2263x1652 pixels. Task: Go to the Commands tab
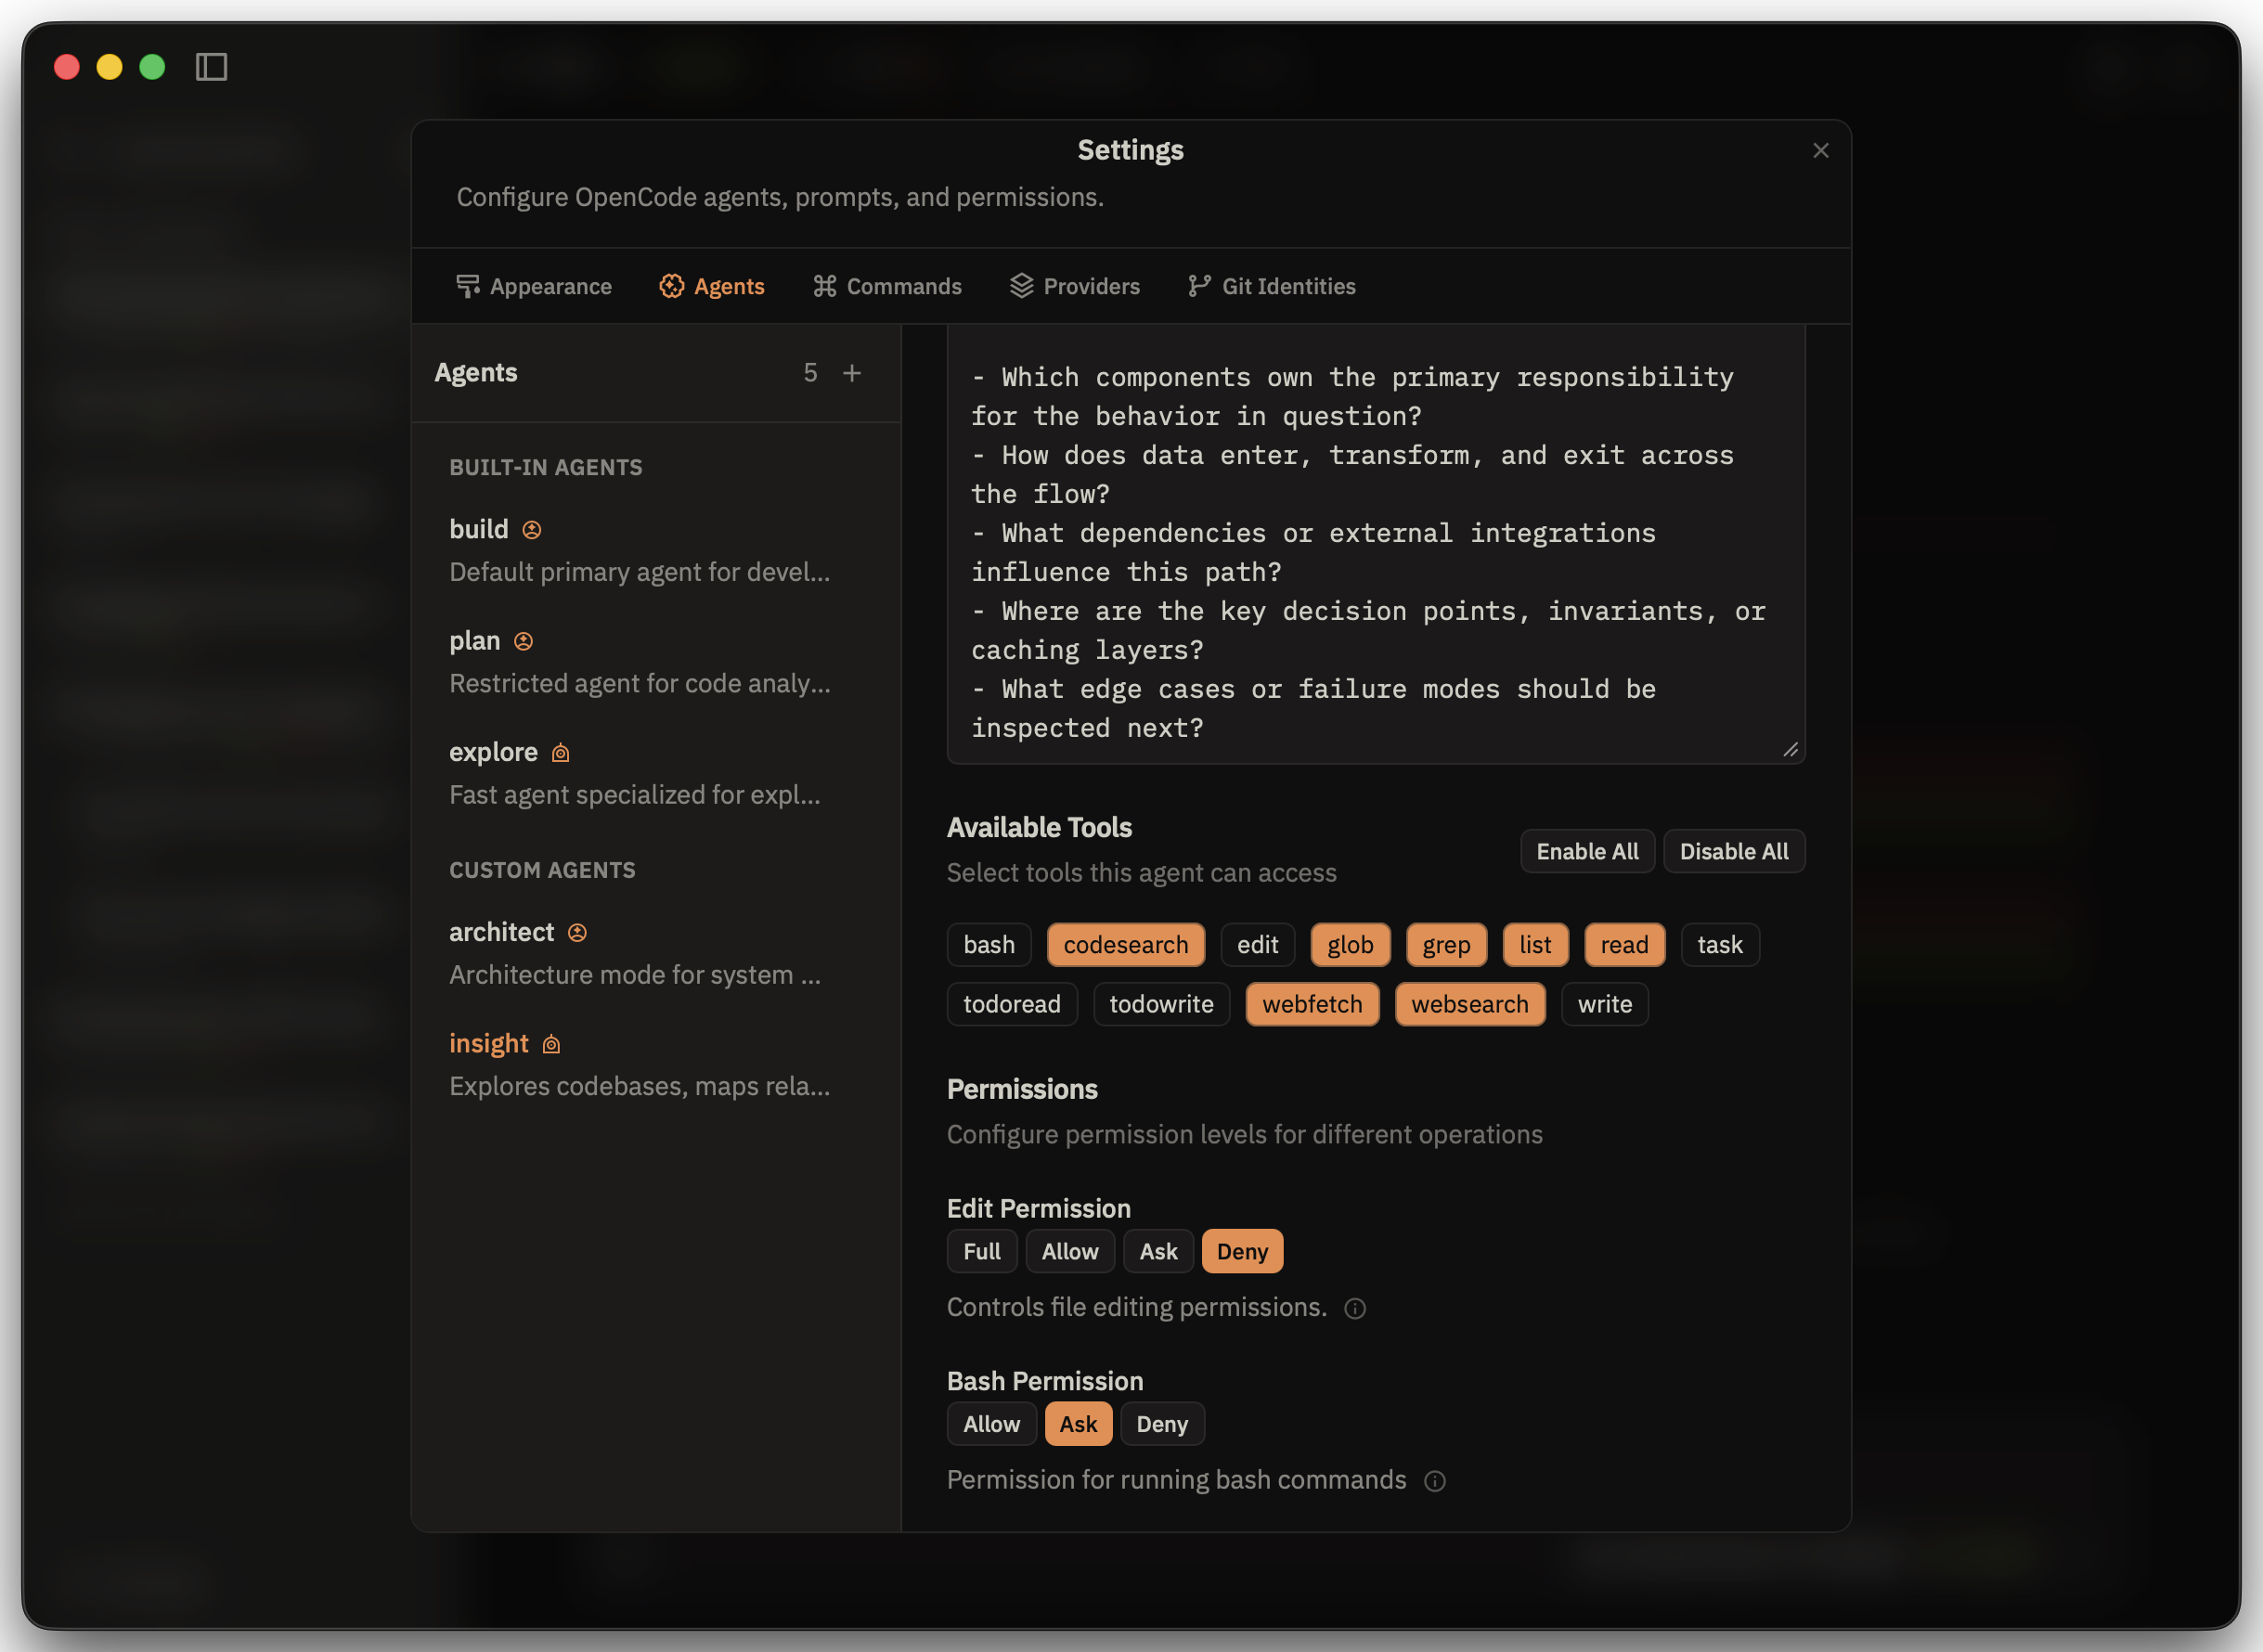coord(888,286)
